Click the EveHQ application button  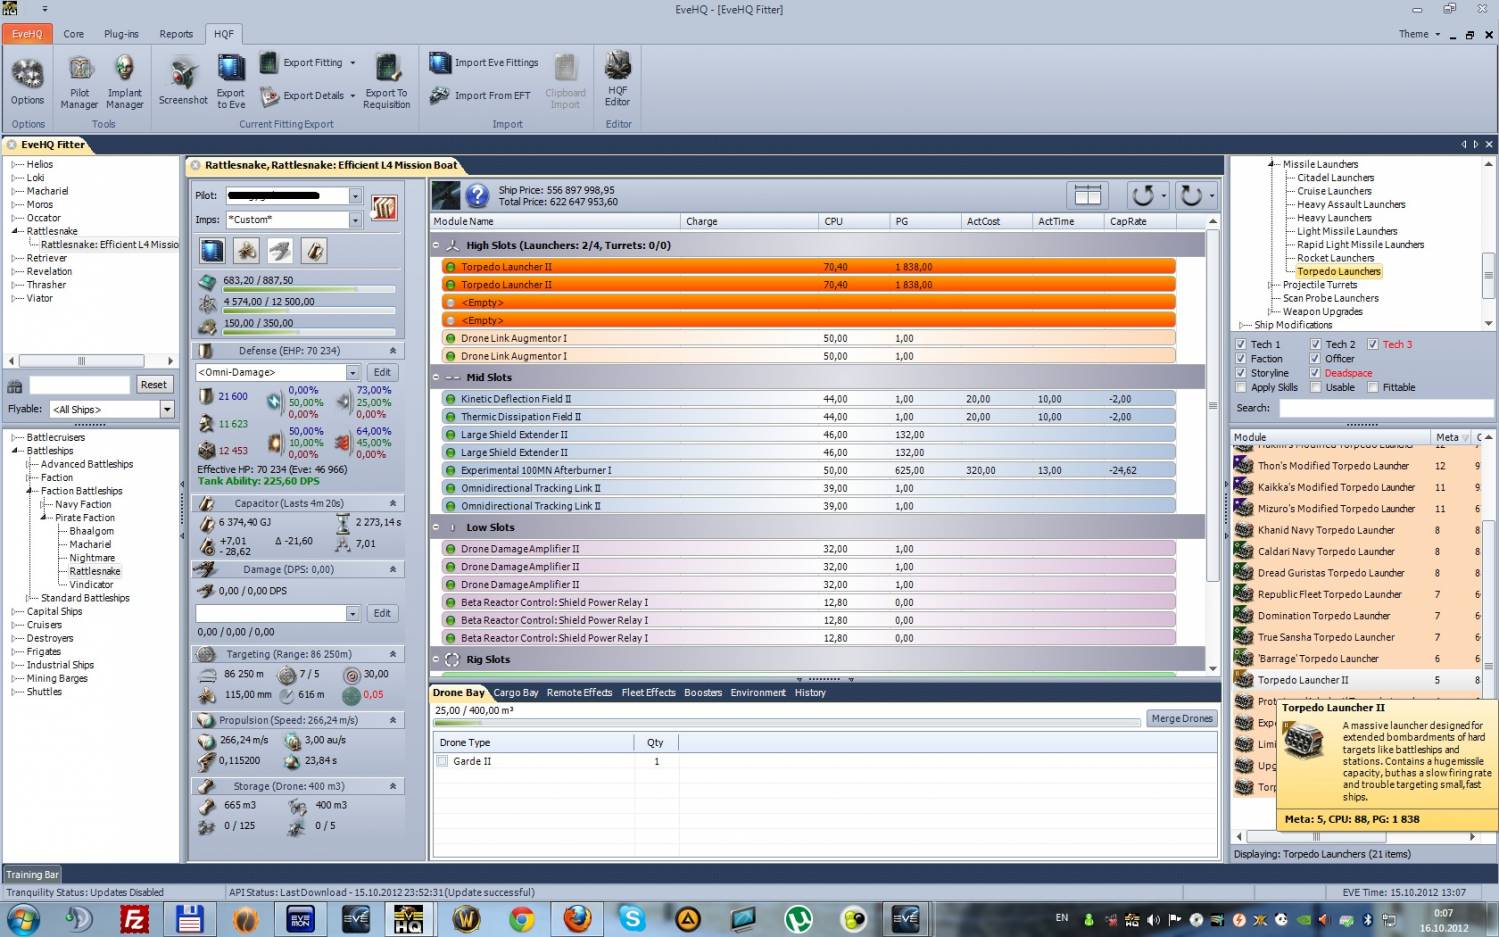coord(27,34)
